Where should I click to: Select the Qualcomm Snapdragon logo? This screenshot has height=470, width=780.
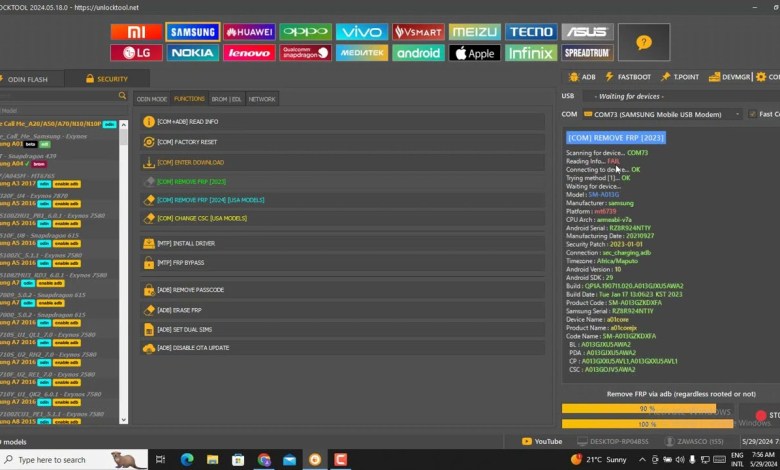[305, 53]
